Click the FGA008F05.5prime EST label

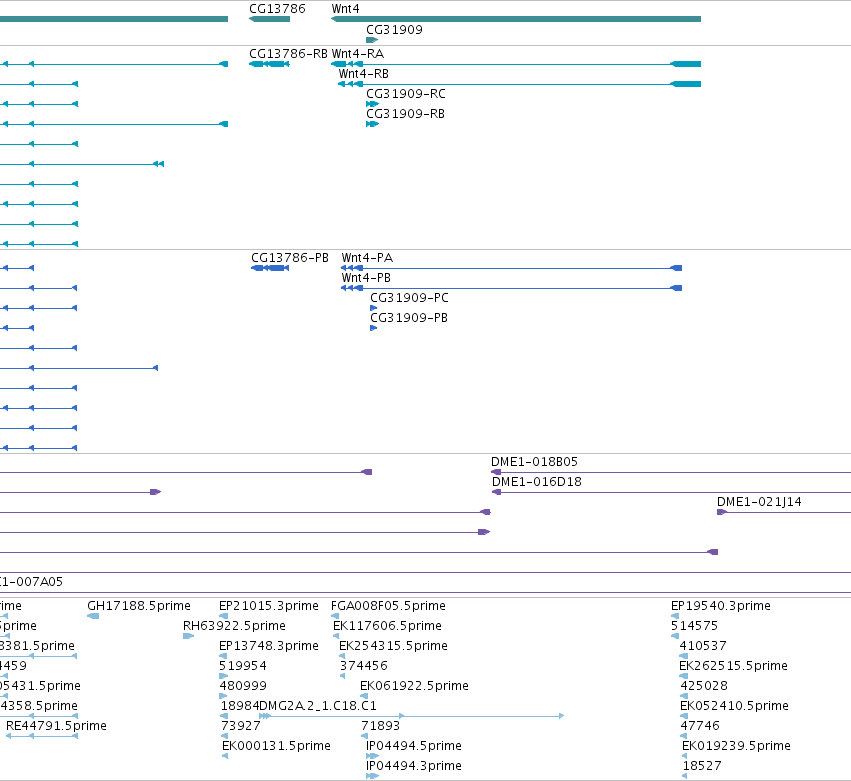pyautogui.click(x=389, y=606)
